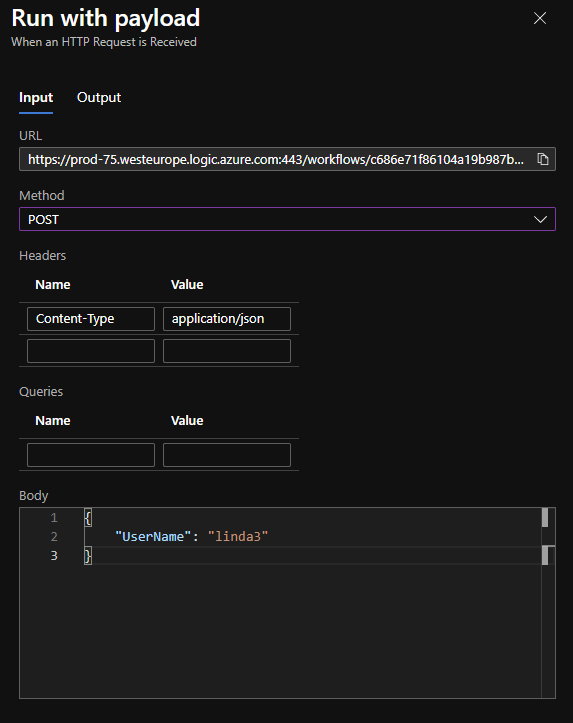Click the body editor vertical scrollbar thumb
The image size is (573, 723).
coord(545,517)
